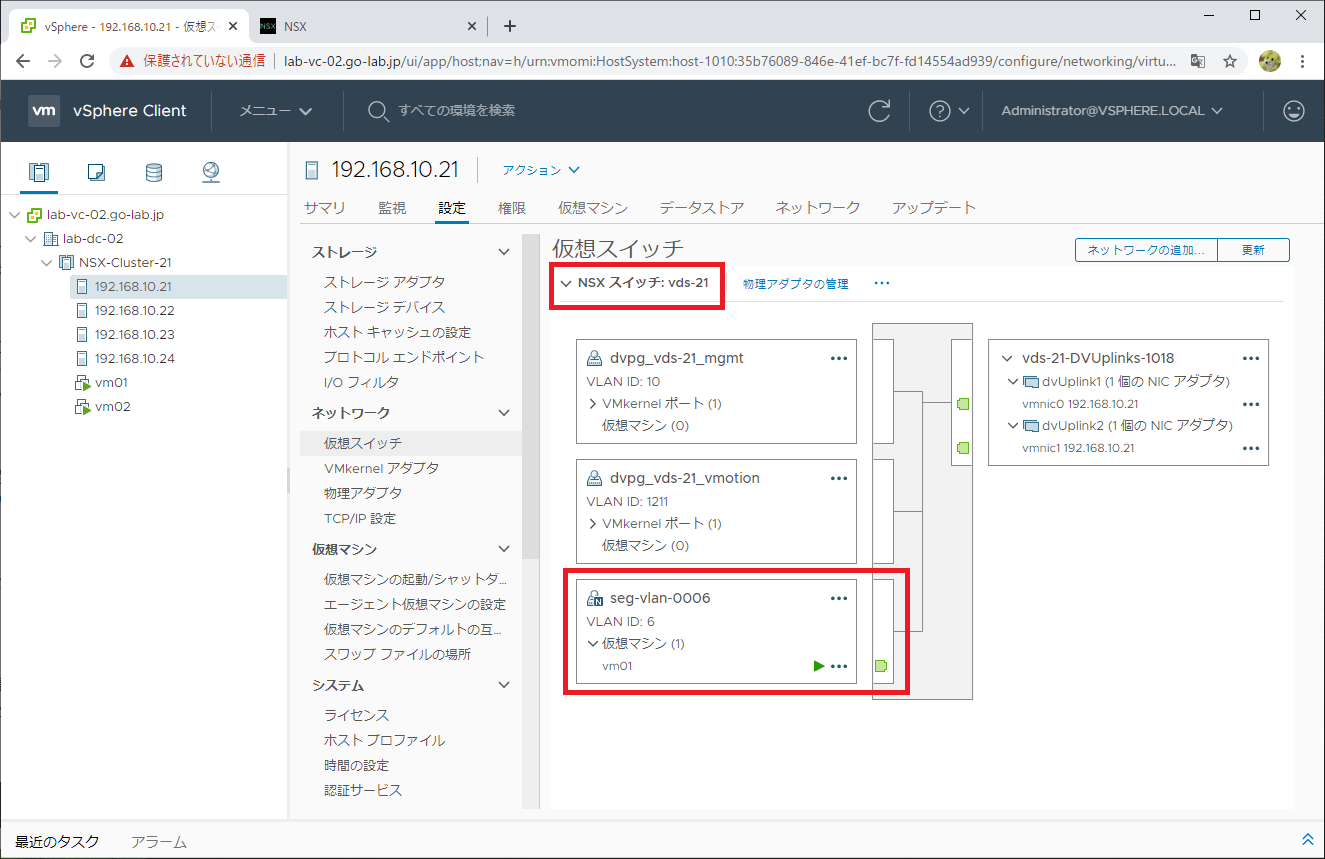Switch to the 監視 tab
Screen dimensions: 1325x859
[x=392, y=208]
